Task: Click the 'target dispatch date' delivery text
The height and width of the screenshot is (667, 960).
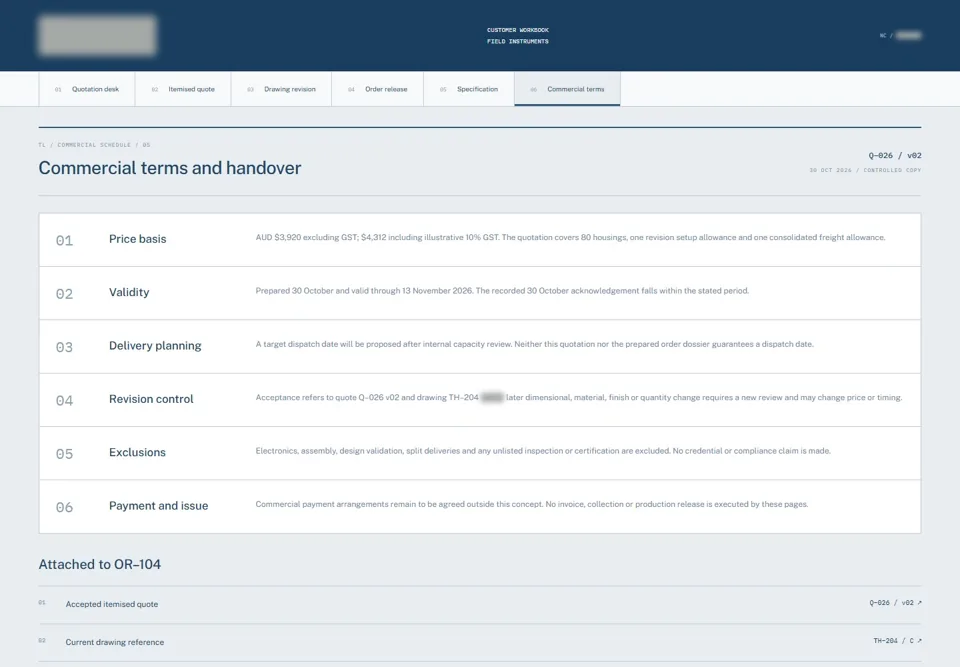Action: pos(534,344)
